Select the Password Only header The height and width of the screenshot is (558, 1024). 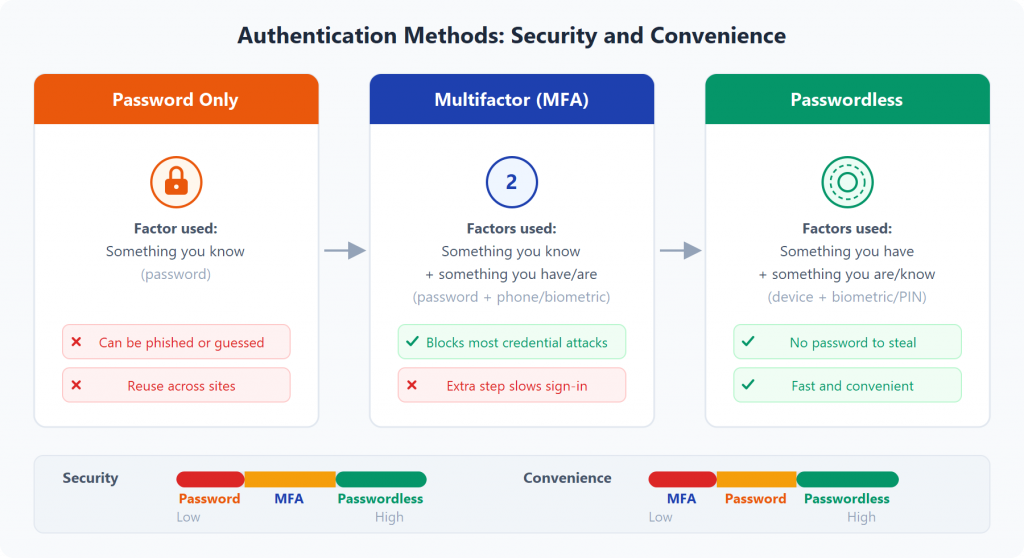coord(176,100)
